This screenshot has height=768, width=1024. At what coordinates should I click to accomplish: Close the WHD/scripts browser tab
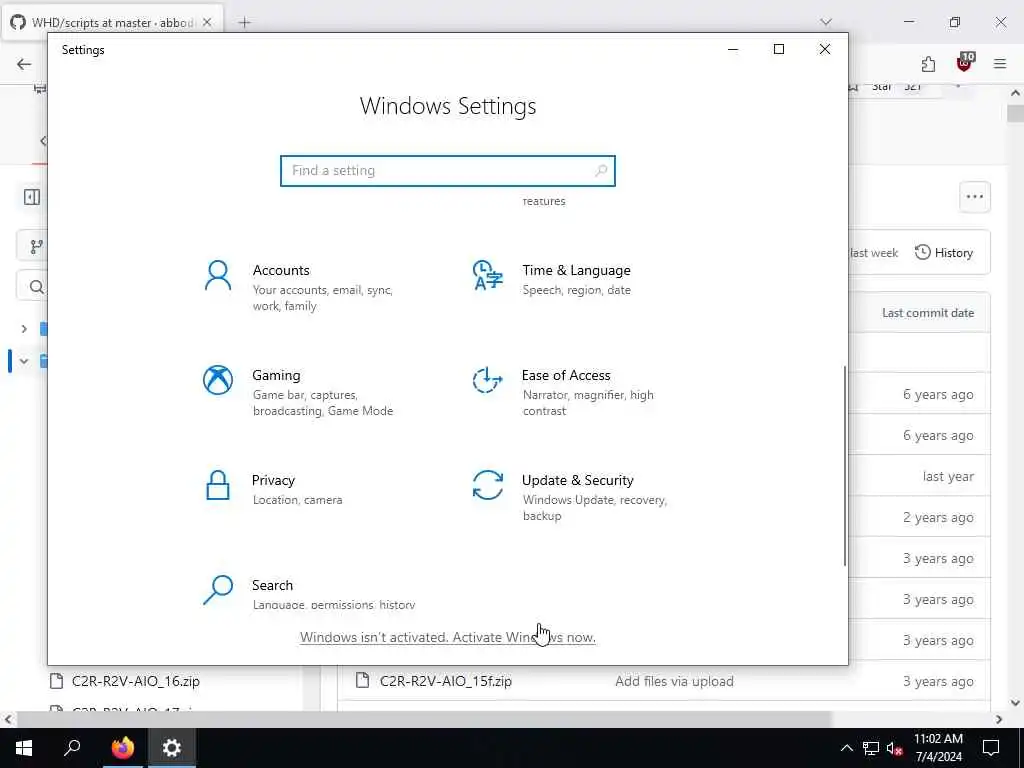pos(207,22)
